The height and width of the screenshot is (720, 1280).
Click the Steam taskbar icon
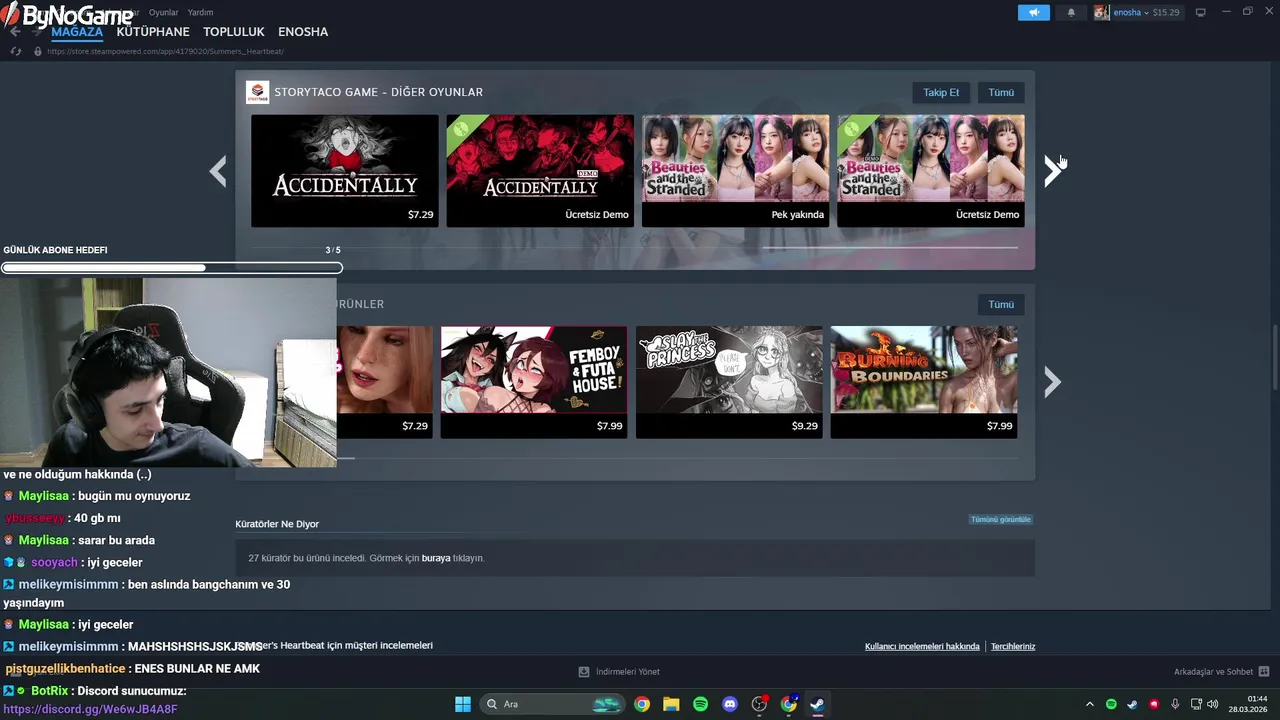818,704
